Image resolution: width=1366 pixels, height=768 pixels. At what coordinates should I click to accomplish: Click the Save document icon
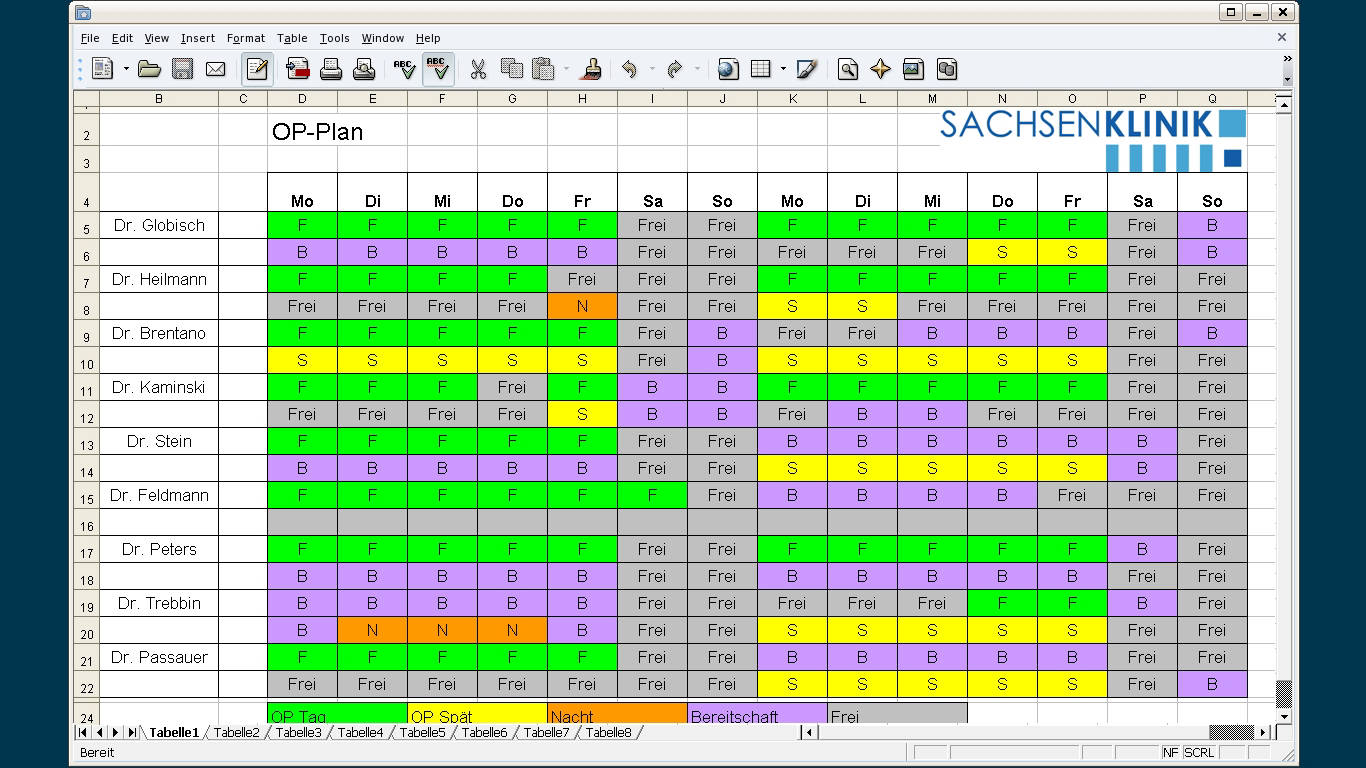182,69
